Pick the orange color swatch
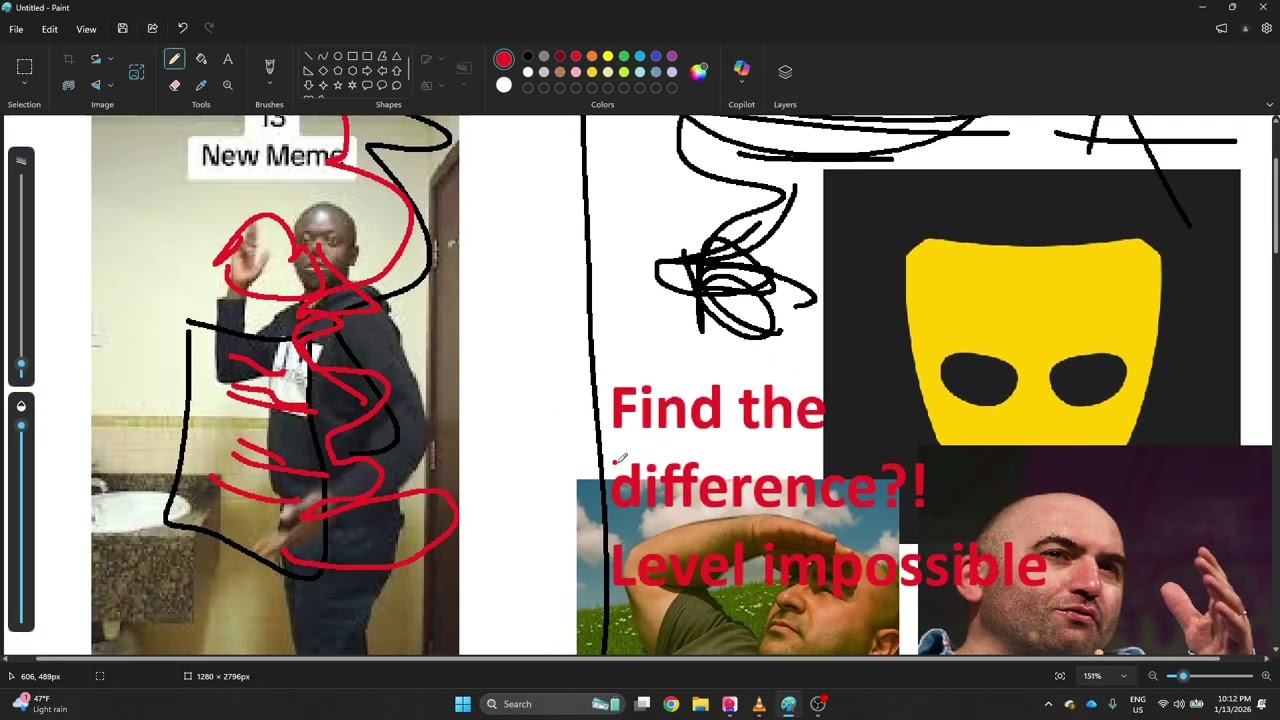The height and width of the screenshot is (720, 1280). click(592, 56)
